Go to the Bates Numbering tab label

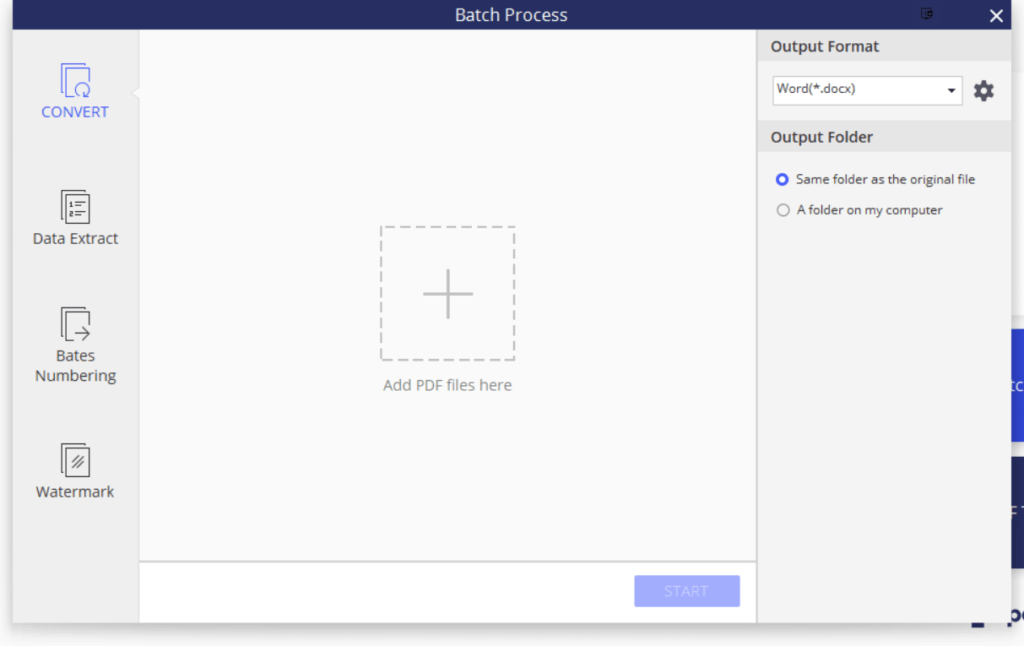[75, 366]
